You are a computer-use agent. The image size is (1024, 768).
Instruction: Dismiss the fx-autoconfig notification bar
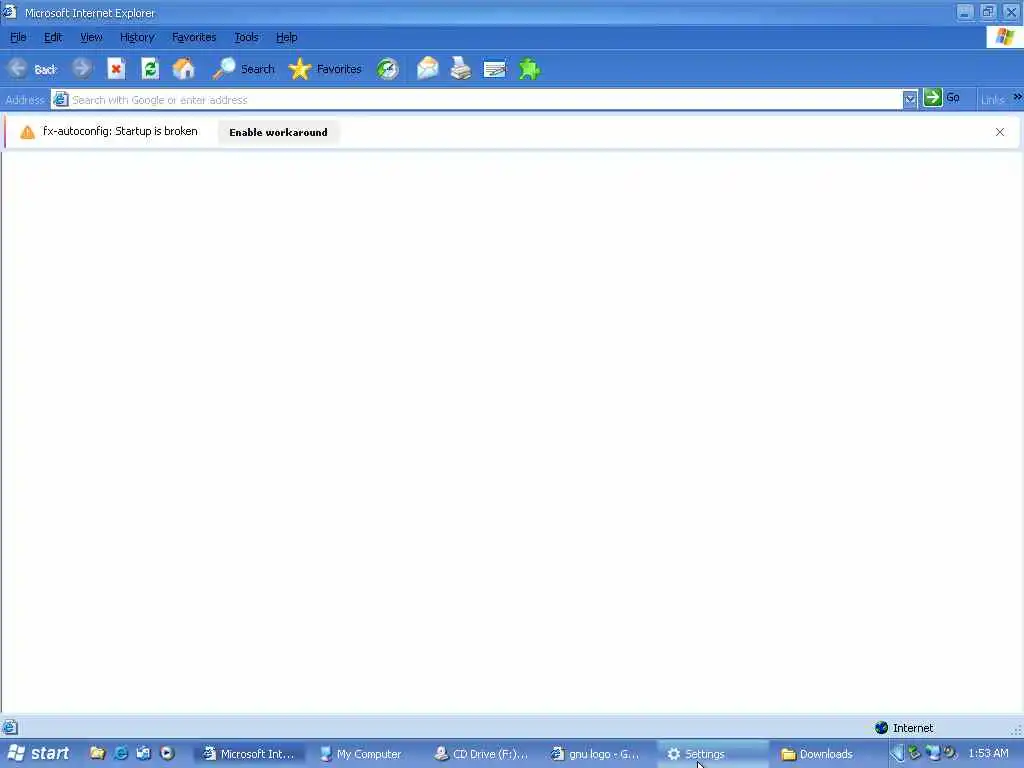click(x=1000, y=132)
